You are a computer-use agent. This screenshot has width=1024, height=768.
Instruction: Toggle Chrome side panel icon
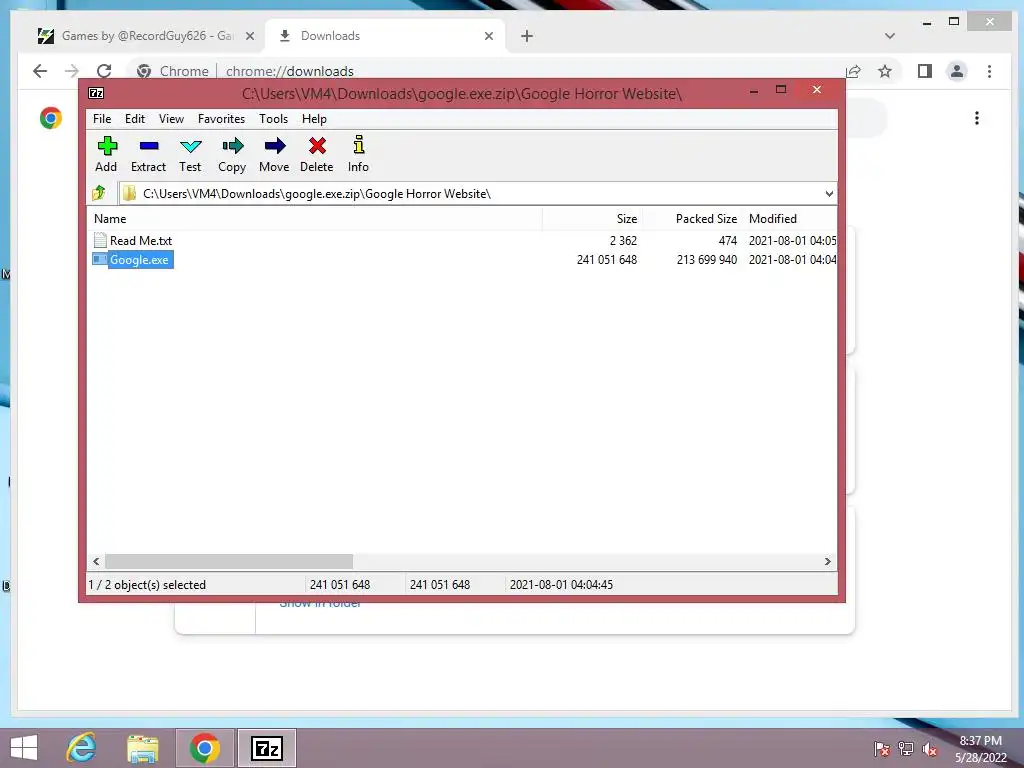tap(925, 71)
